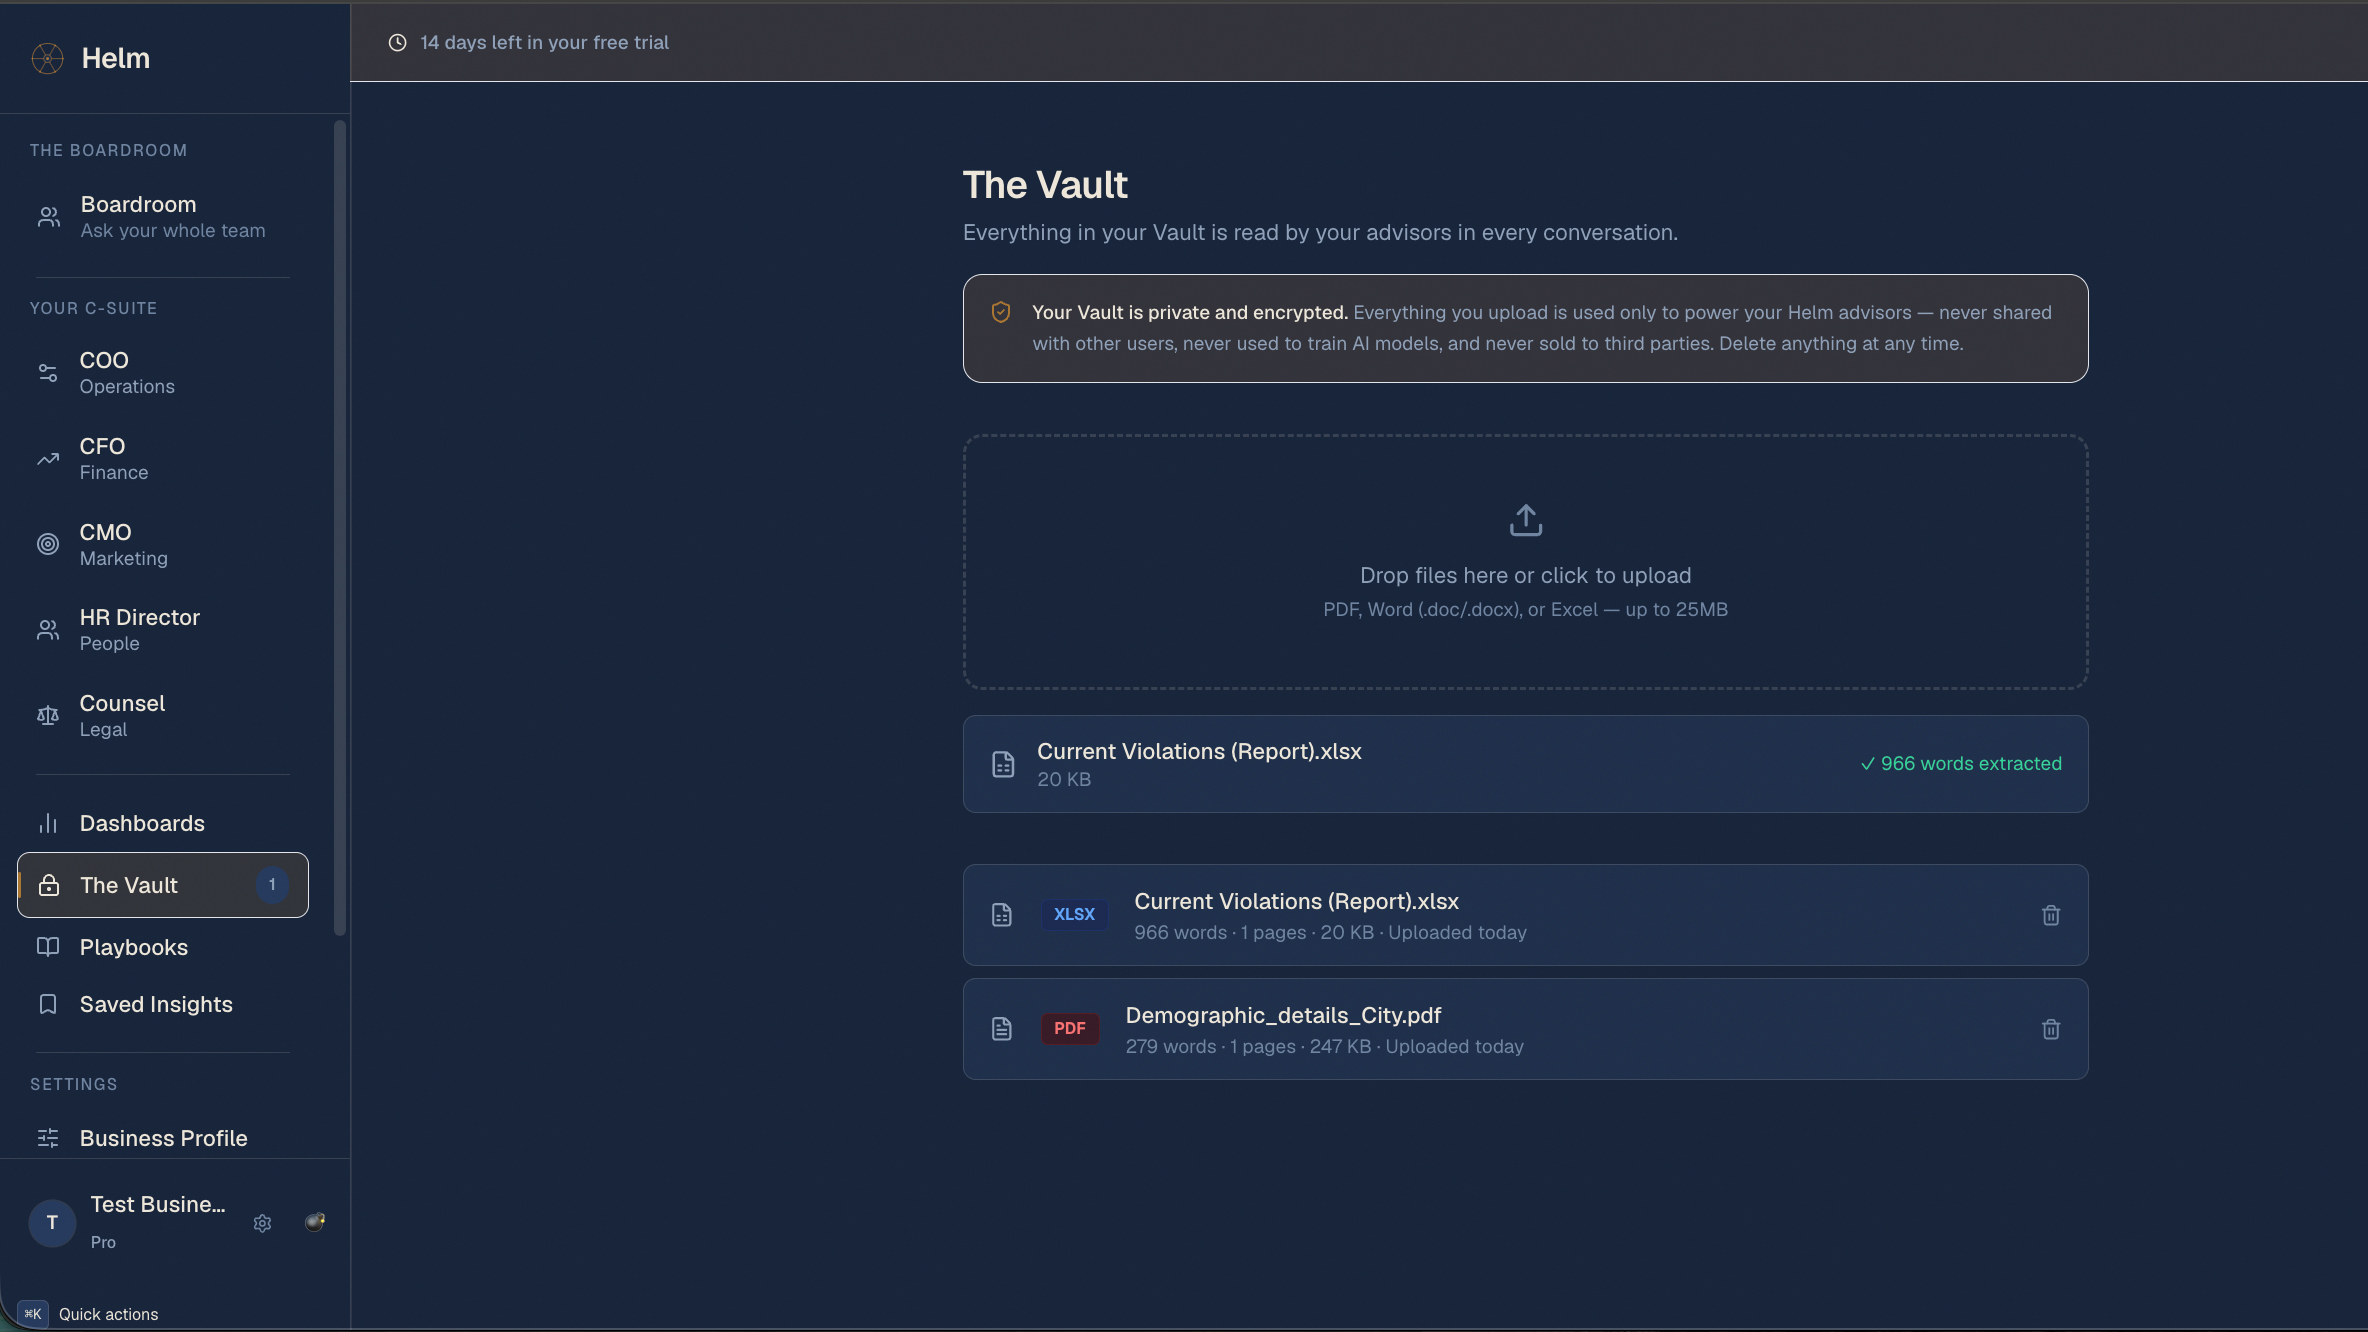The height and width of the screenshot is (1332, 2368).
Task: Open HR Director People advisor
Action: (163, 630)
